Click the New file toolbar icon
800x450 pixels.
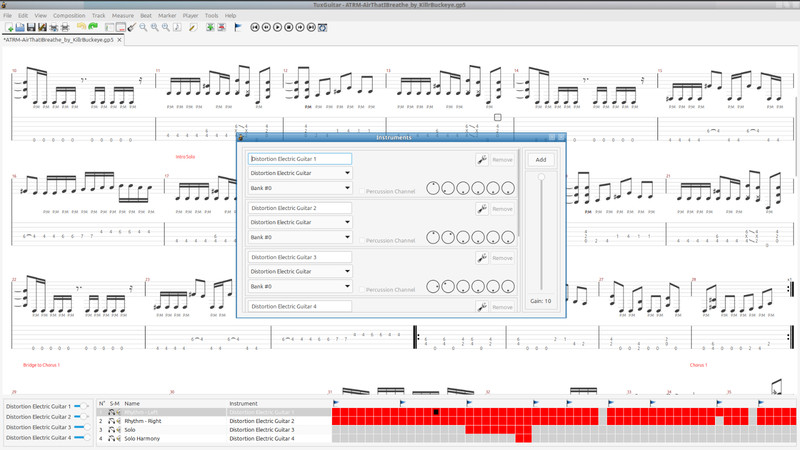tap(9, 27)
